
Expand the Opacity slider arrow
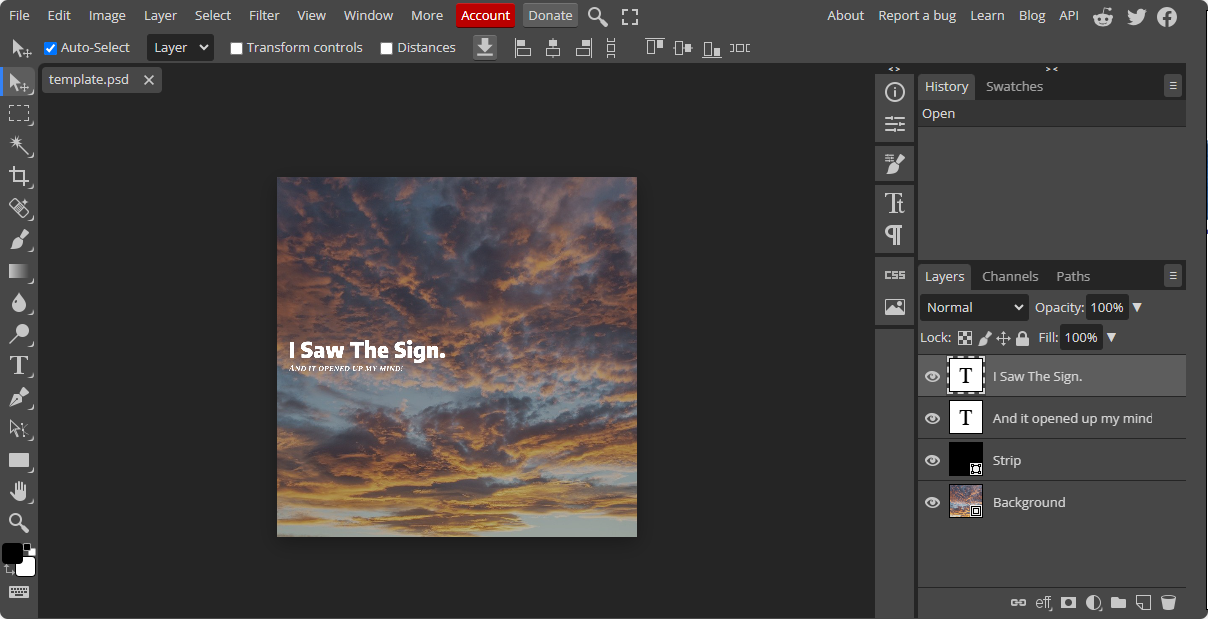pyautogui.click(x=1137, y=308)
